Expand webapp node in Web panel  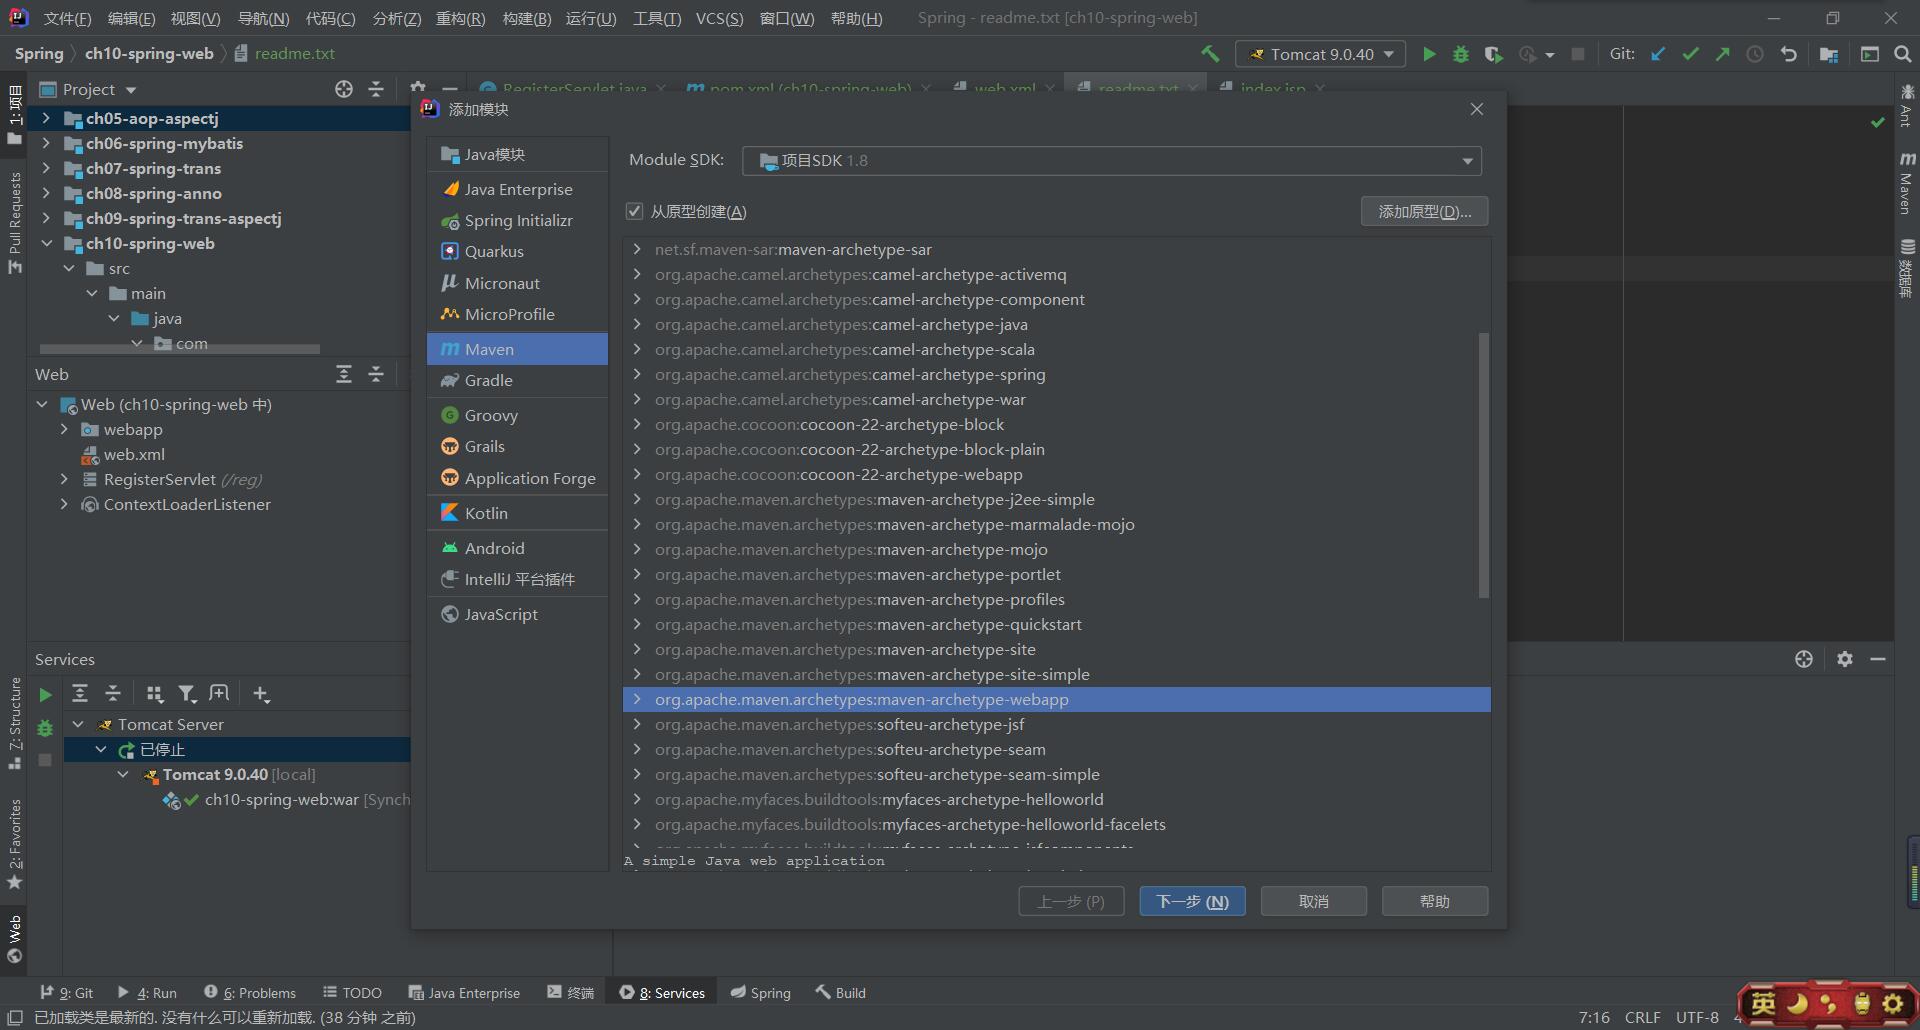tap(64, 429)
